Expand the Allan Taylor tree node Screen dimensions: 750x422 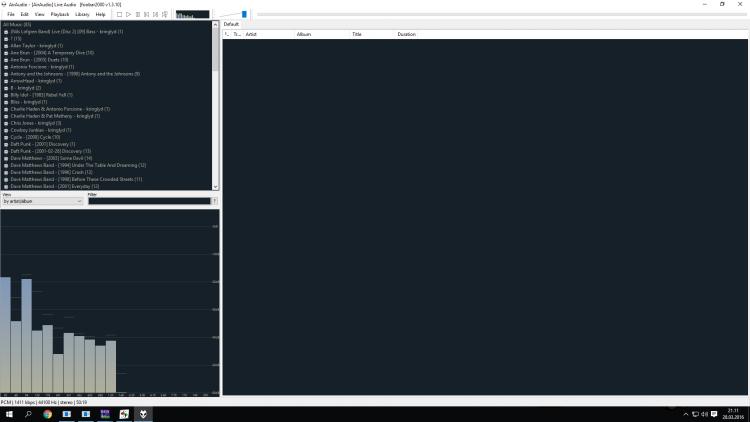click(6, 46)
